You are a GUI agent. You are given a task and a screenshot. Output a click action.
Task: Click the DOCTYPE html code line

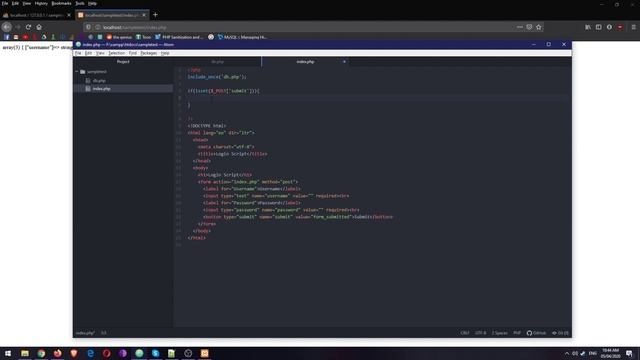click(207, 126)
